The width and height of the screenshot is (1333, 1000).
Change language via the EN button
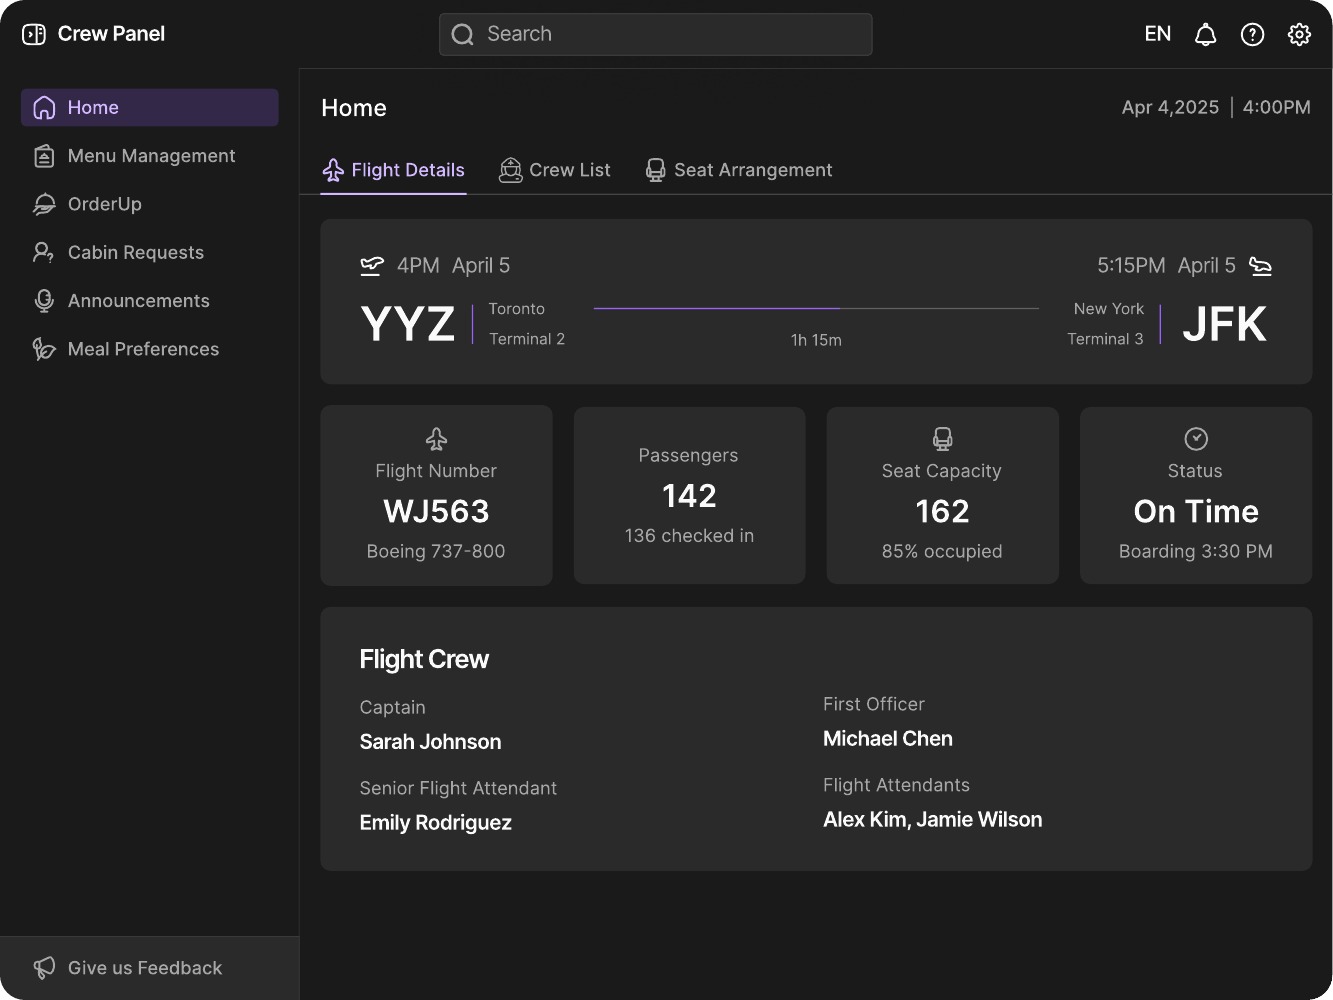coord(1158,35)
